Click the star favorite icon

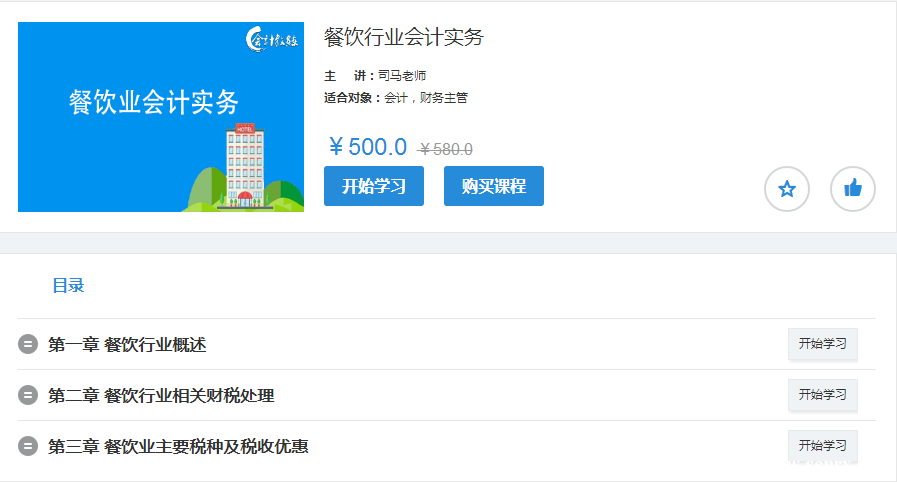tap(787, 189)
